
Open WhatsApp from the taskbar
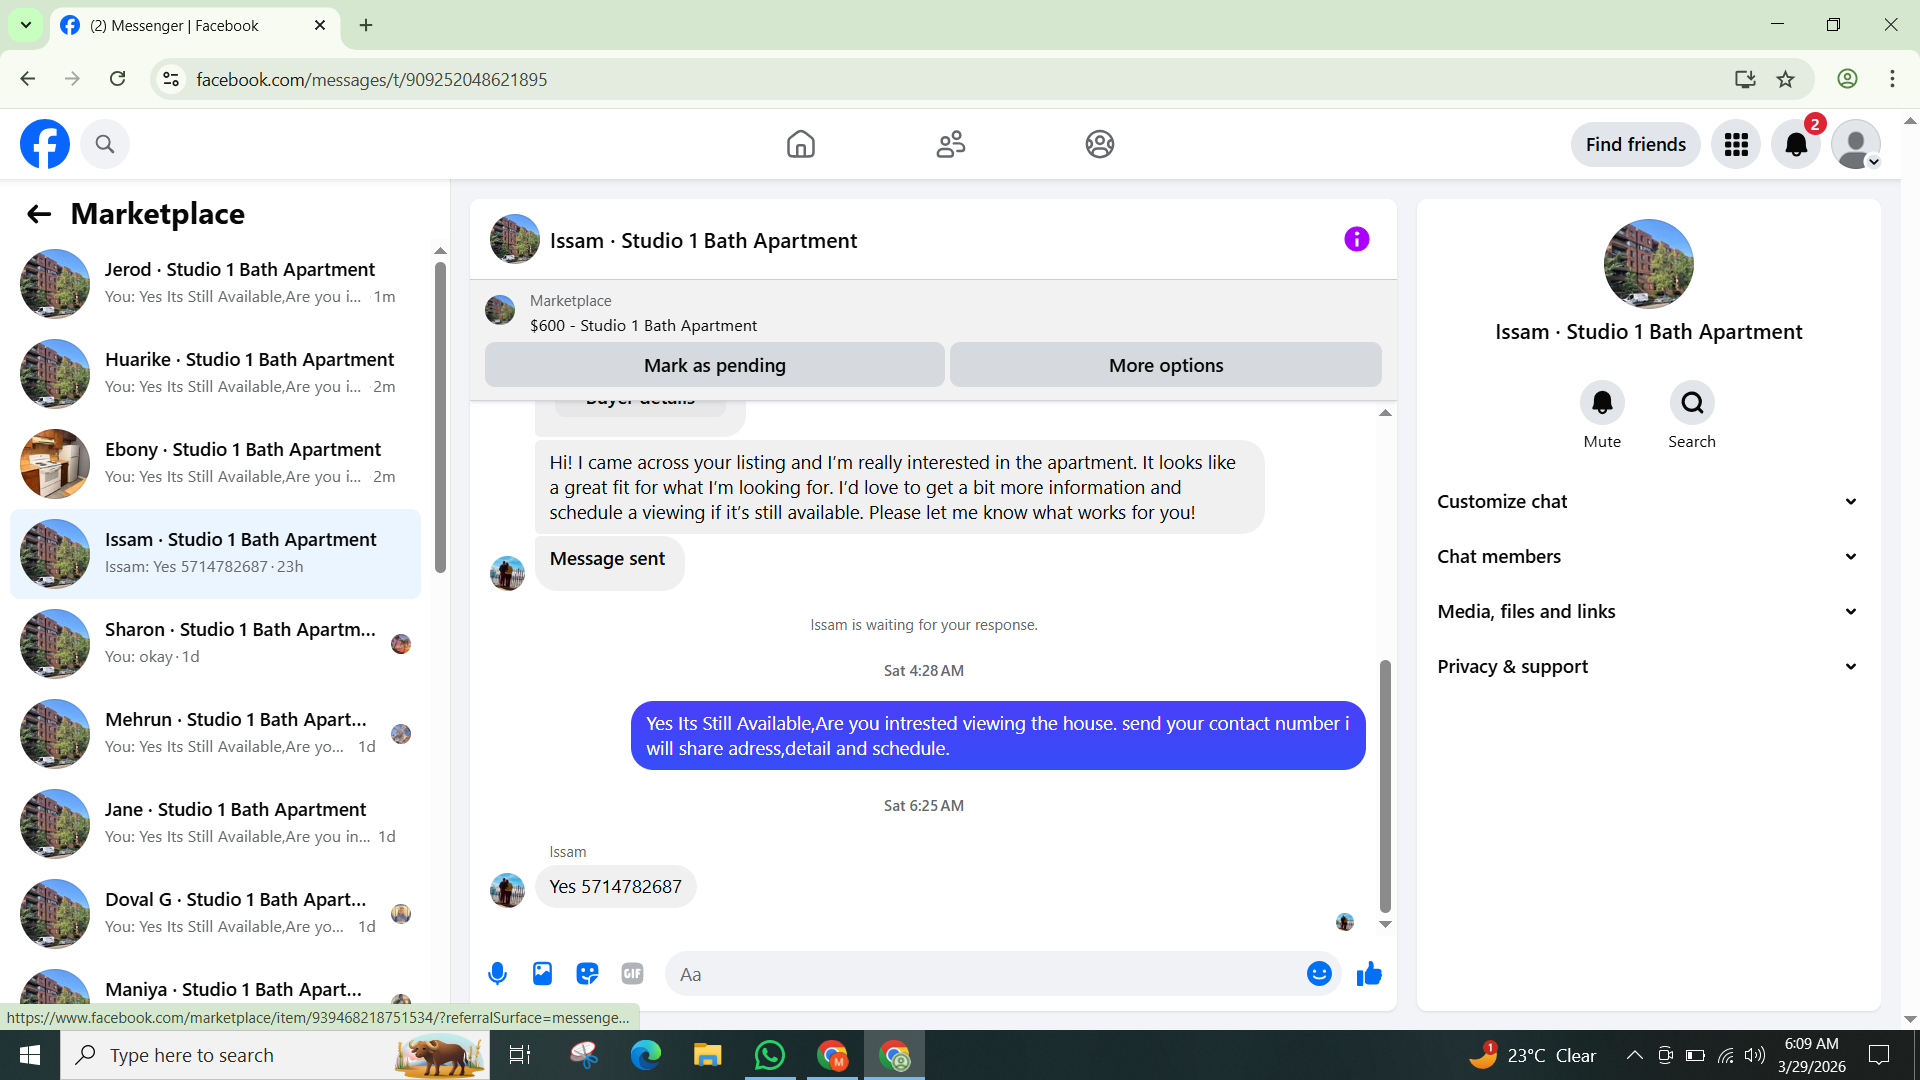click(770, 1055)
